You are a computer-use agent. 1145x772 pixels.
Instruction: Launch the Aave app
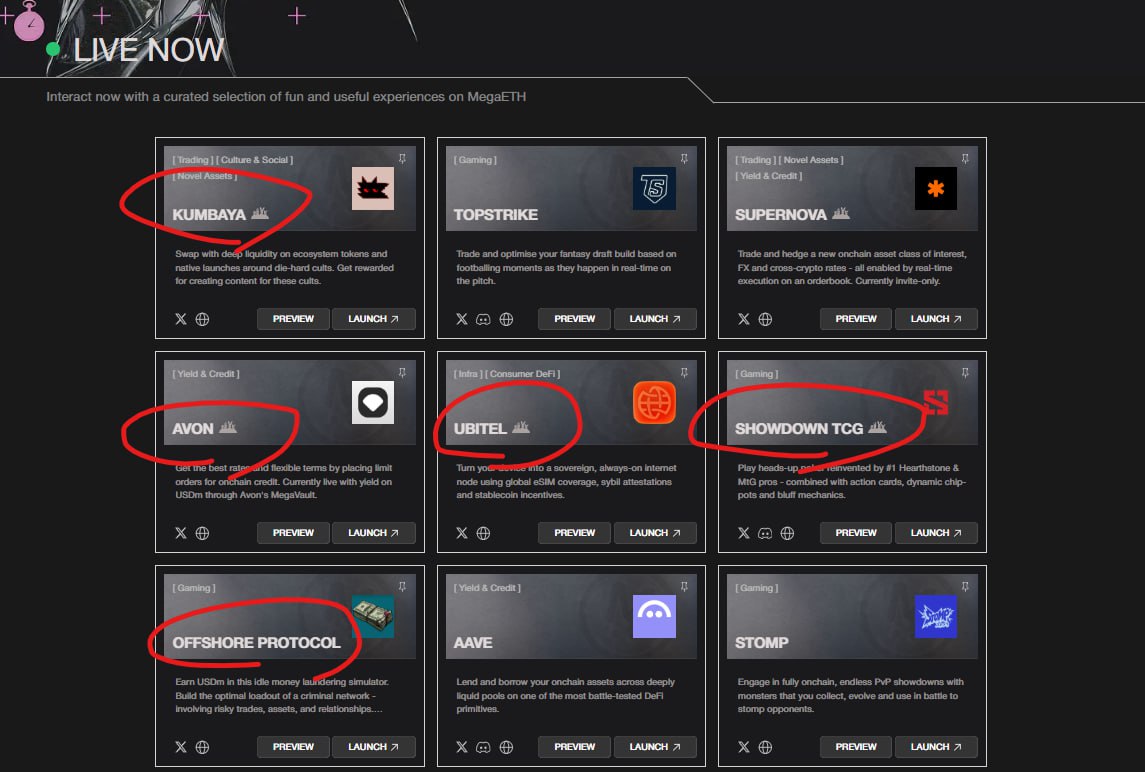655,747
